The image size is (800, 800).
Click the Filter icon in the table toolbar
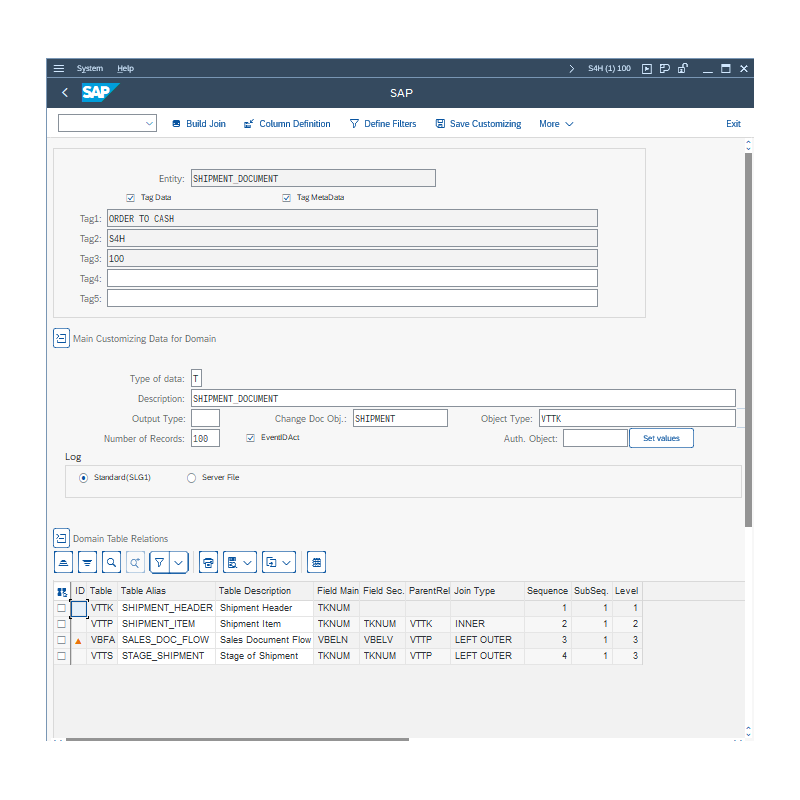click(158, 562)
